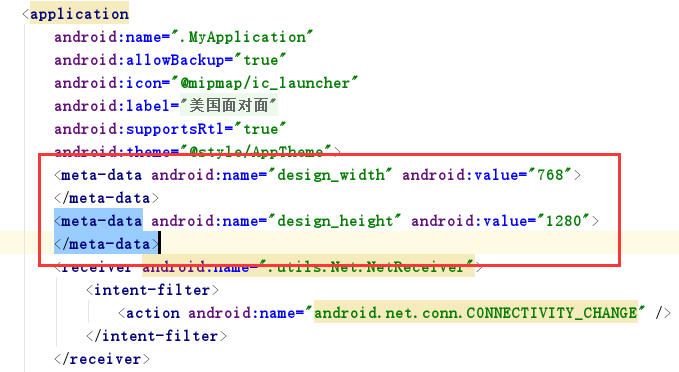Click the android:allowBackup attribute

tap(139, 60)
